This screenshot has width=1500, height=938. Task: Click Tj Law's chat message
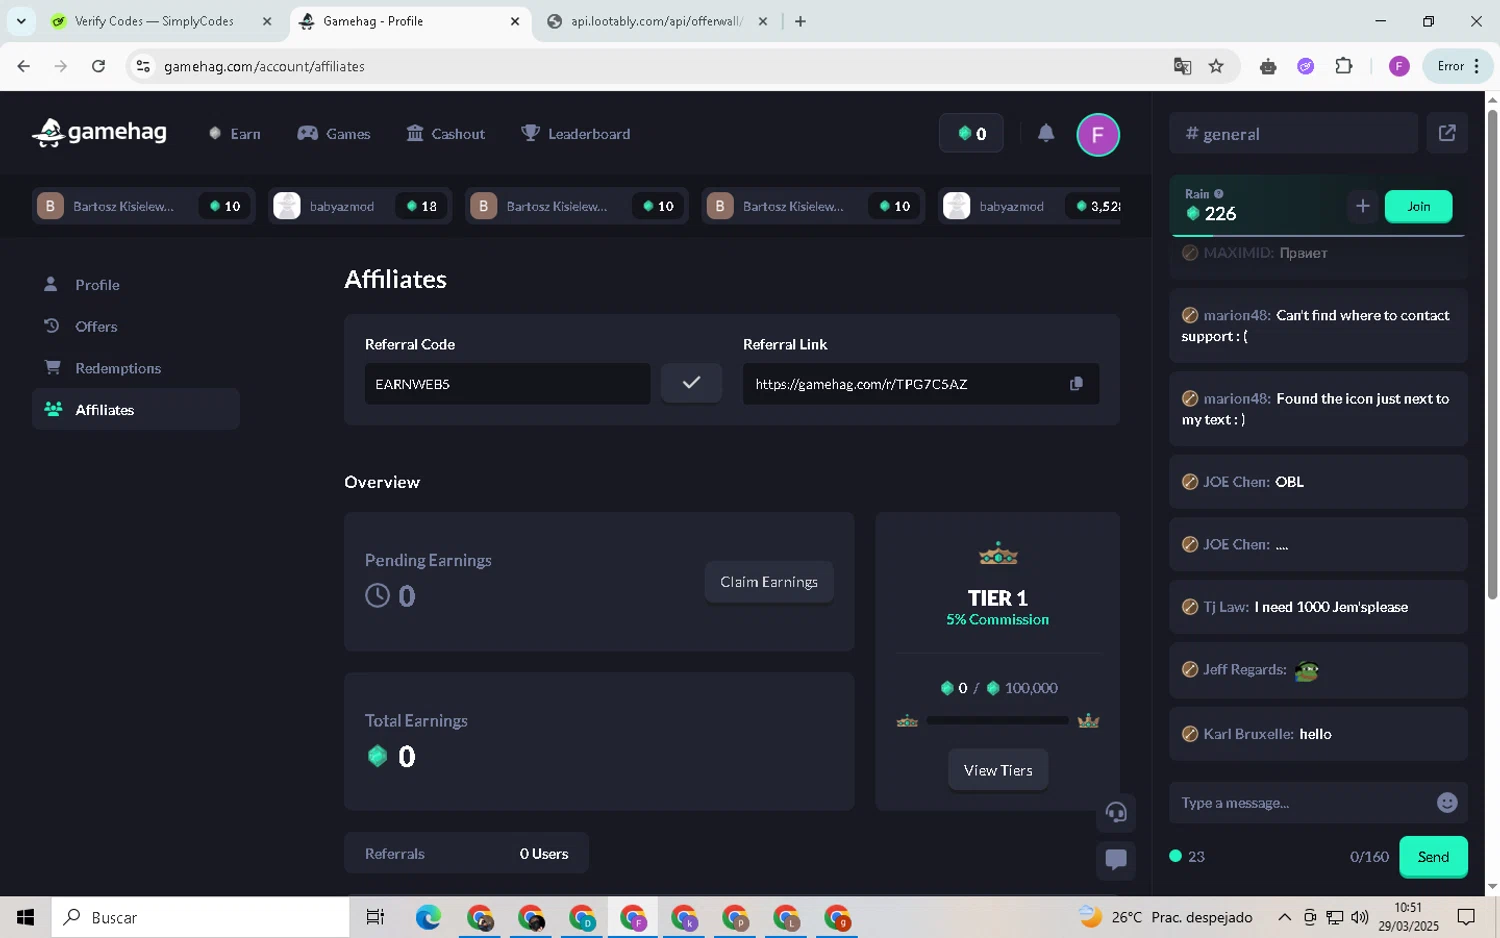1318,607
